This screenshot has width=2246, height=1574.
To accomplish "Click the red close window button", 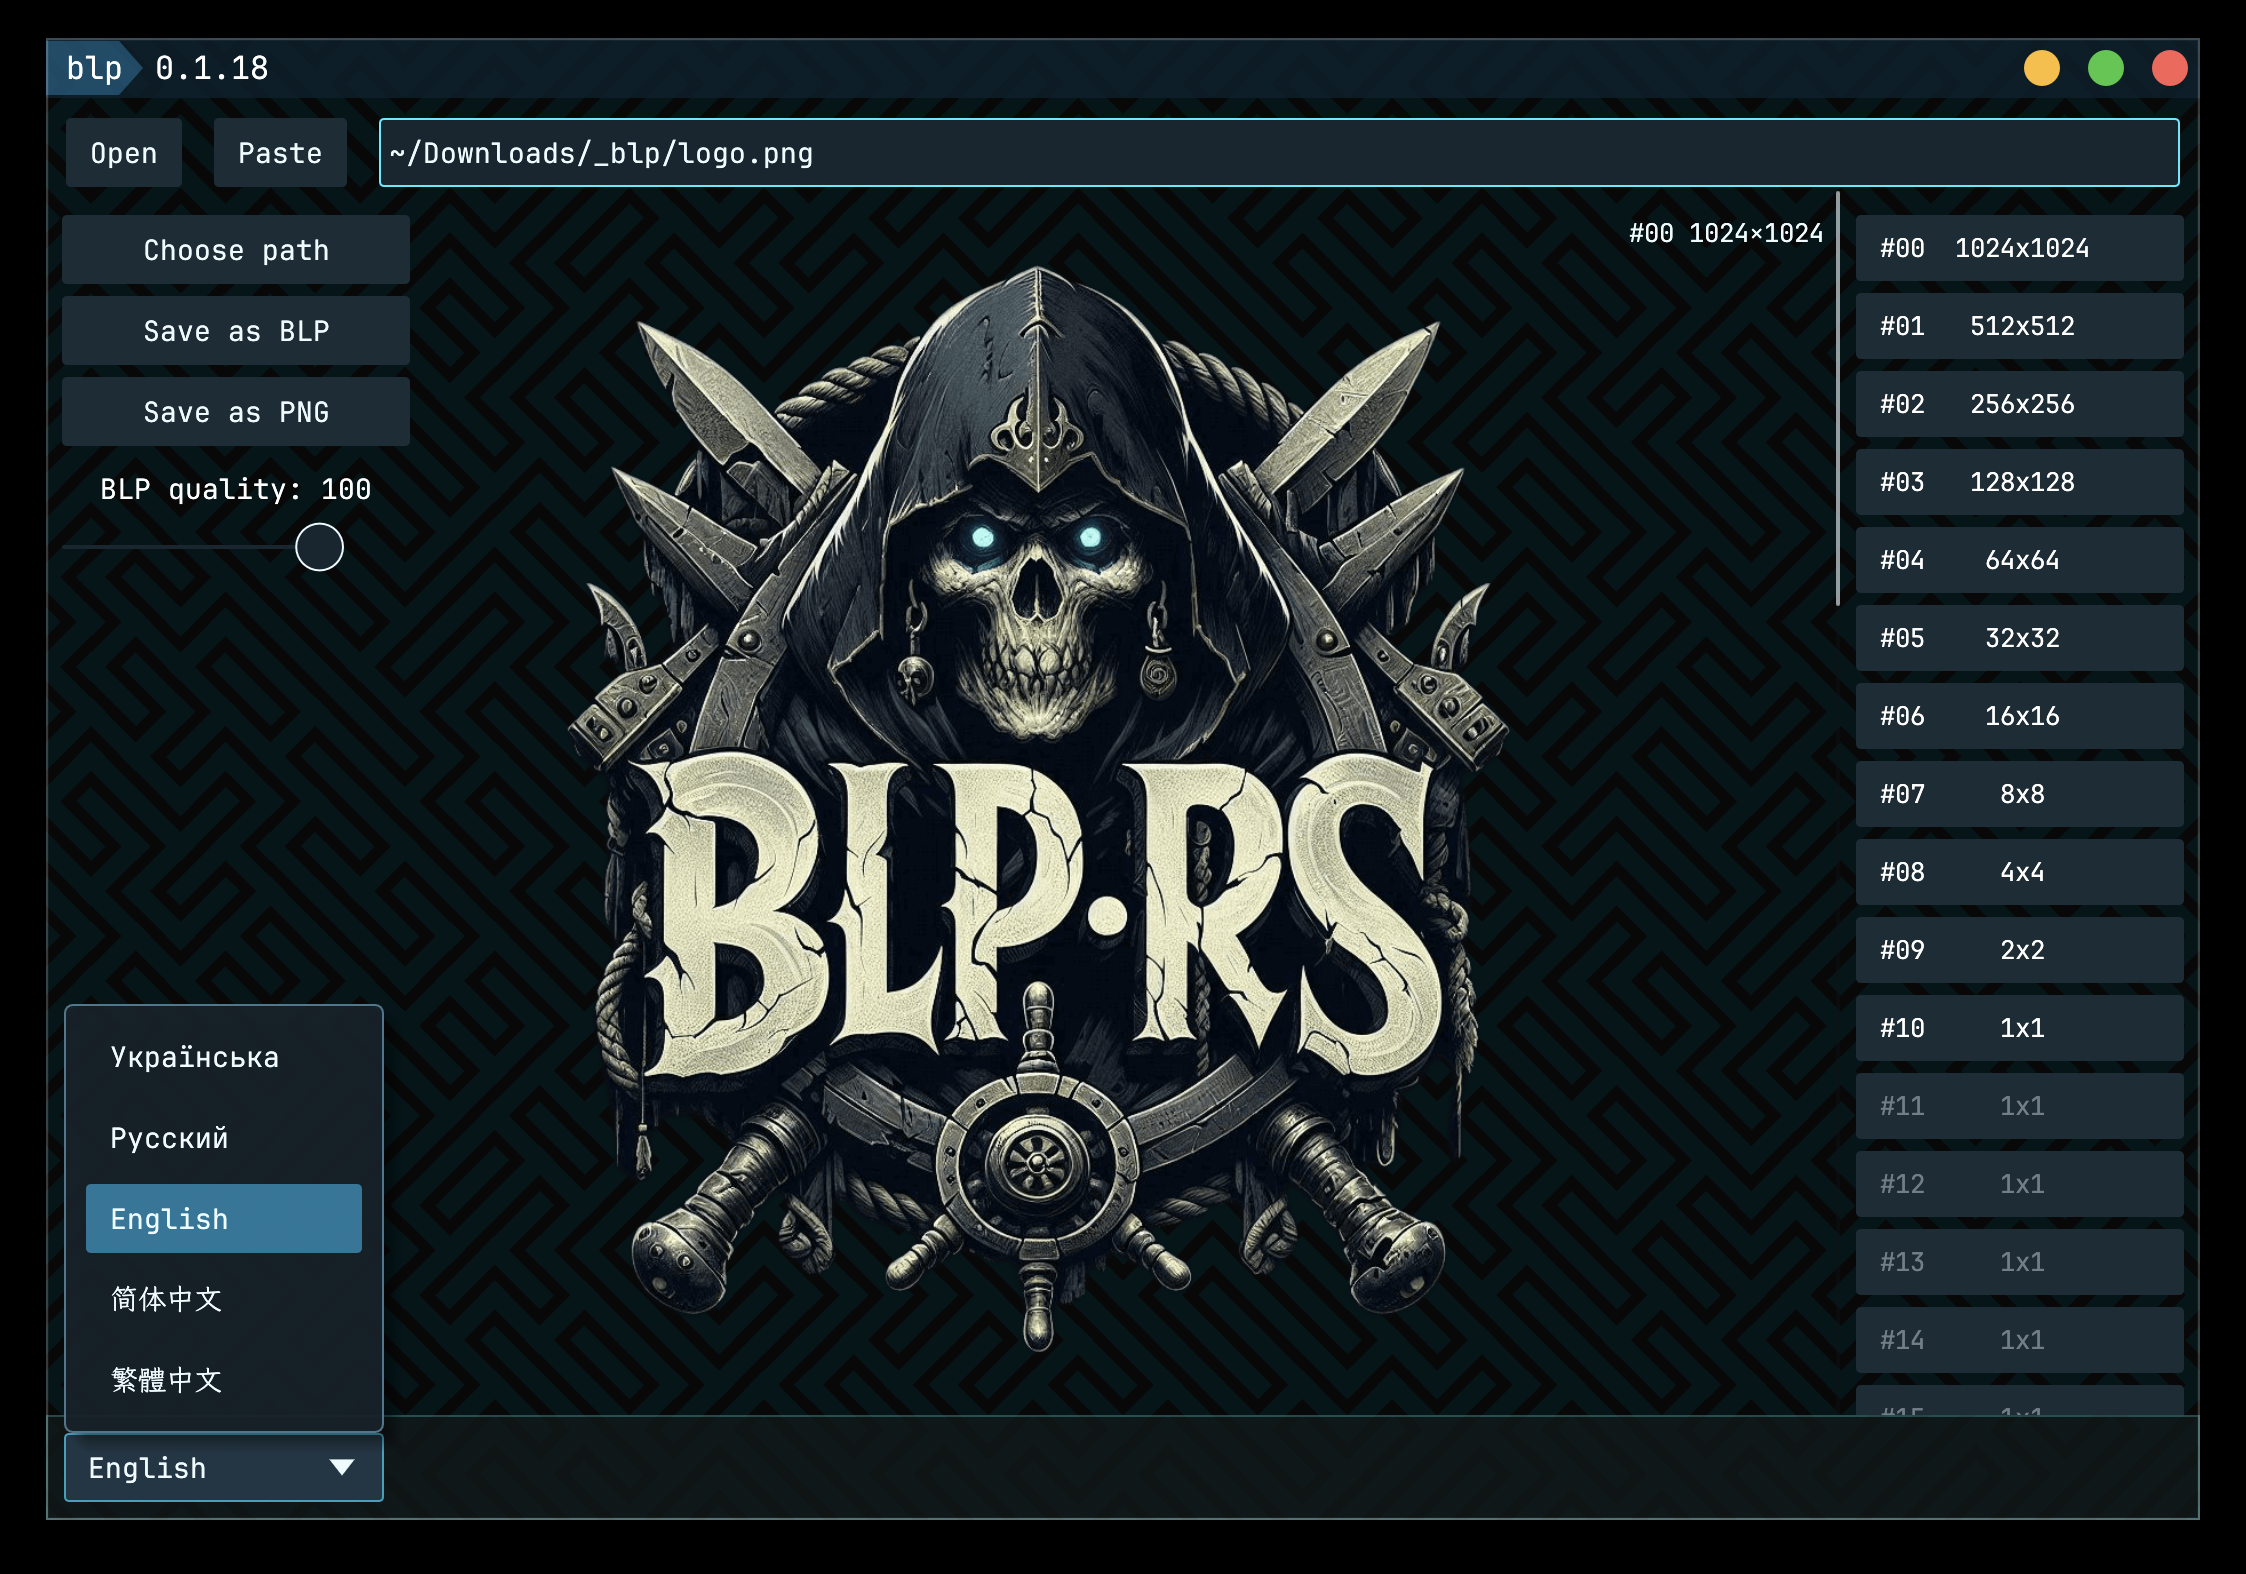I will point(2170,68).
